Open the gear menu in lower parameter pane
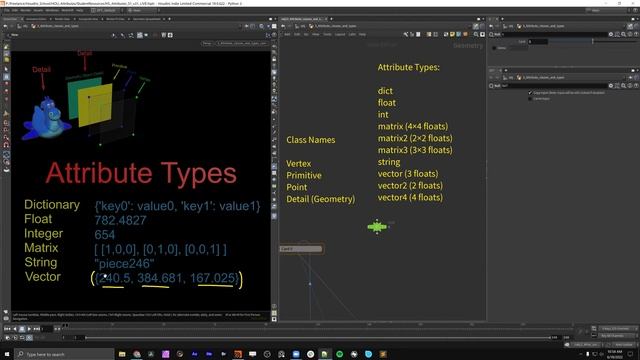Image resolution: width=640 pixels, height=360 pixels. click(x=611, y=86)
